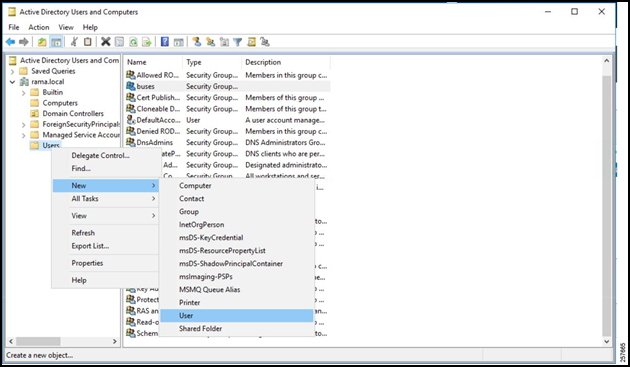Sort by the Name column header
630x367 pixels.
tap(153, 62)
